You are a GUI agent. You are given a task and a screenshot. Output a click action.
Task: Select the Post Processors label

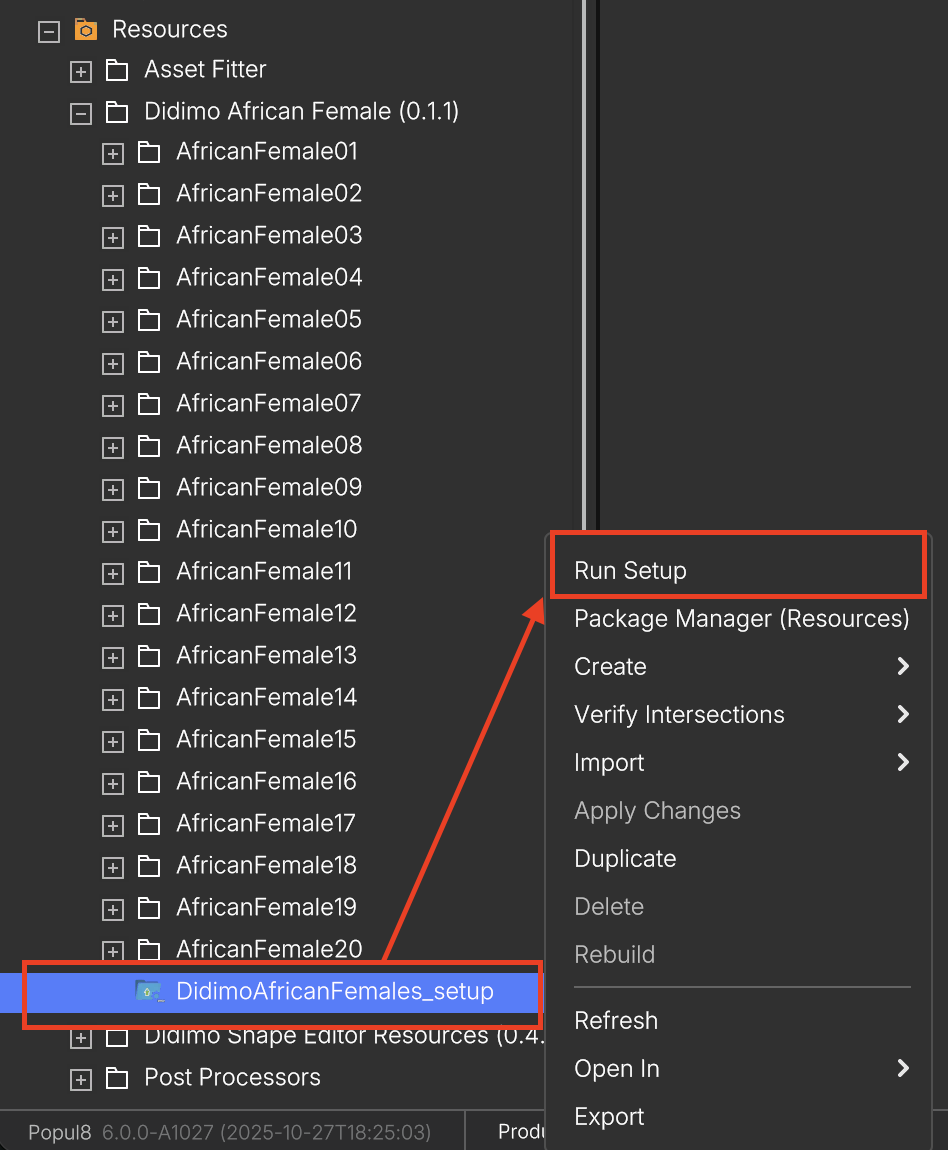pos(232,1077)
